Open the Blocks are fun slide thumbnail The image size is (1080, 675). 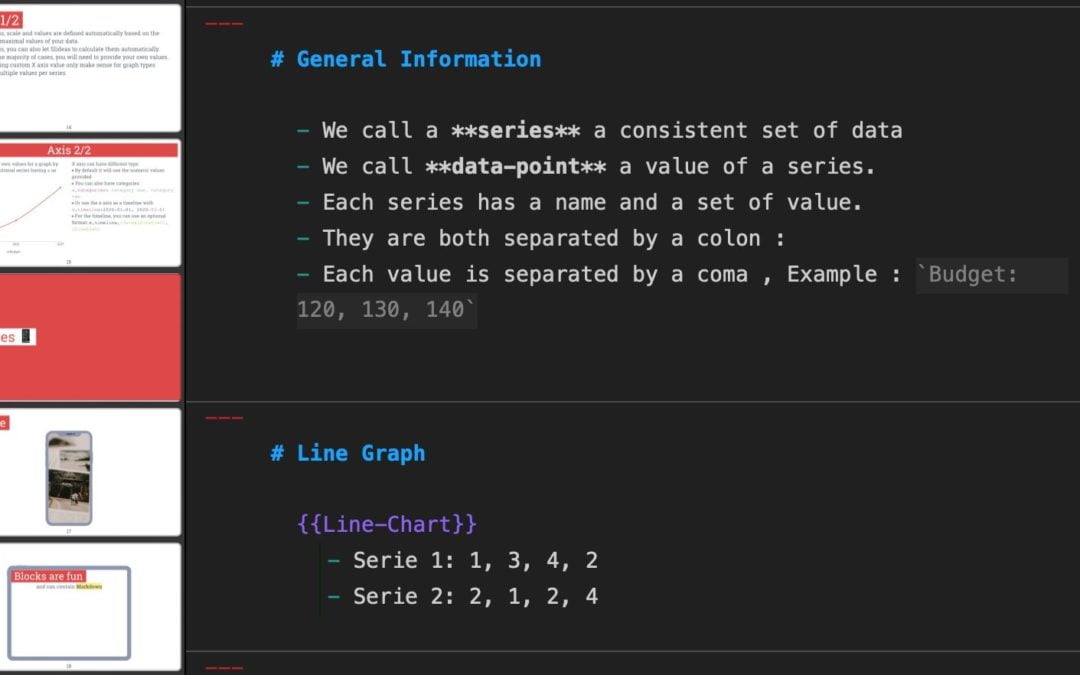(90, 607)
